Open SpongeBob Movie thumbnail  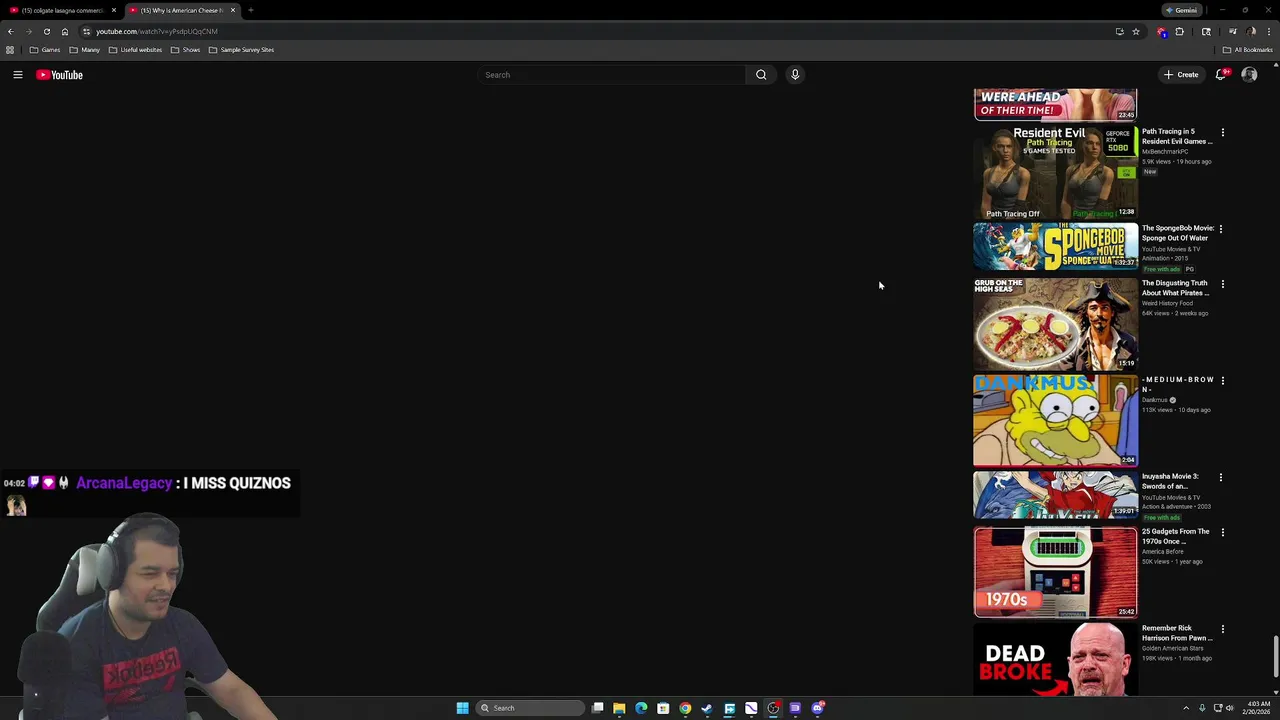[x=1055, y=246]
